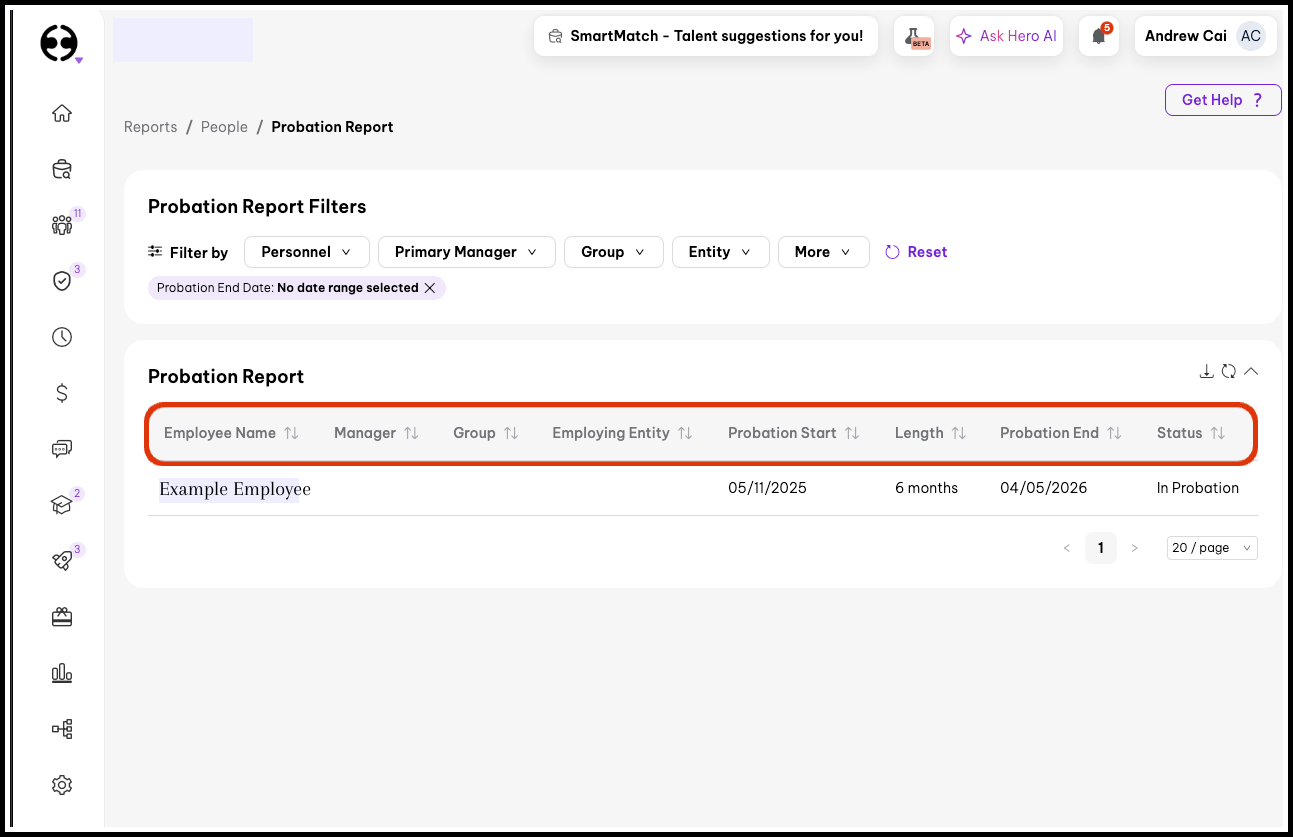The height and width of the screenshot is (837, 1293).
Task: Expand the Personnel filter dropdown
Action: coord(306,252)
